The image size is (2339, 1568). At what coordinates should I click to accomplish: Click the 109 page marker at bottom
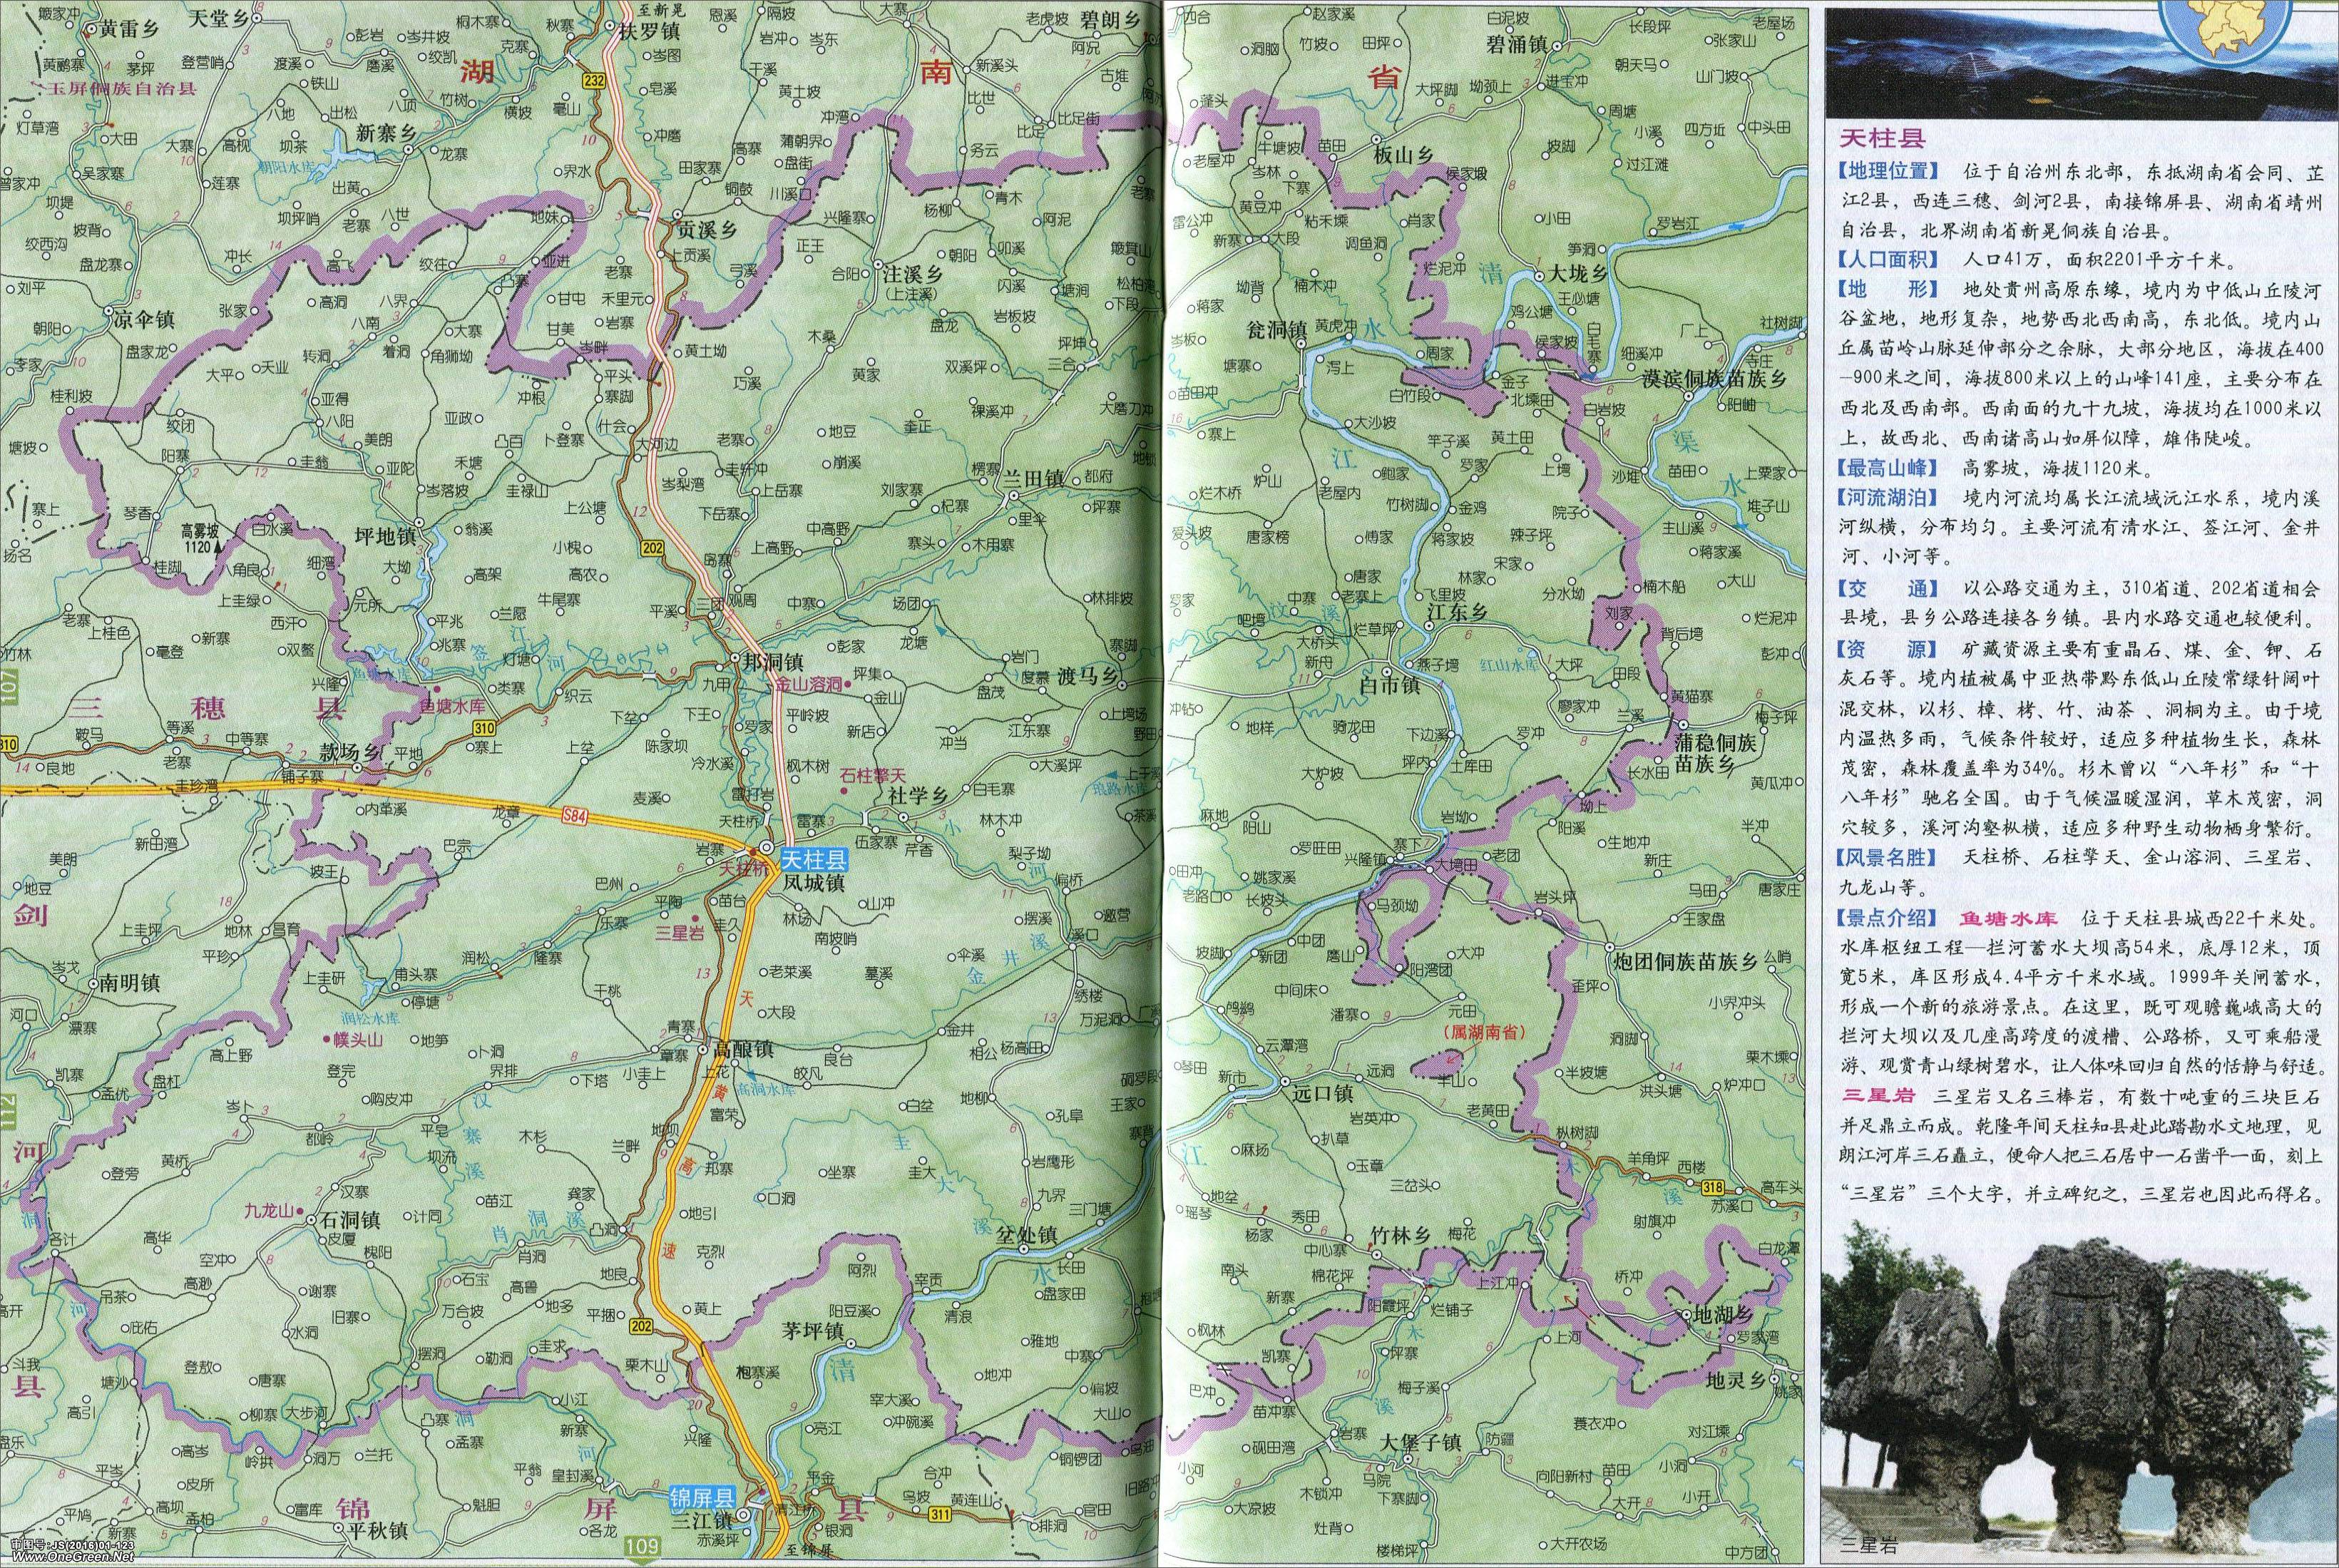pos(644,1548)
